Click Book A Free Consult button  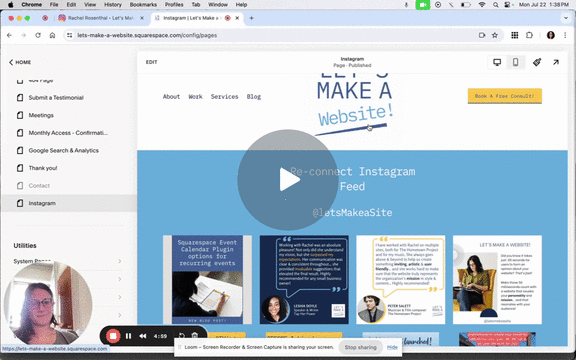pyautogui.click(x=504, y=96)
